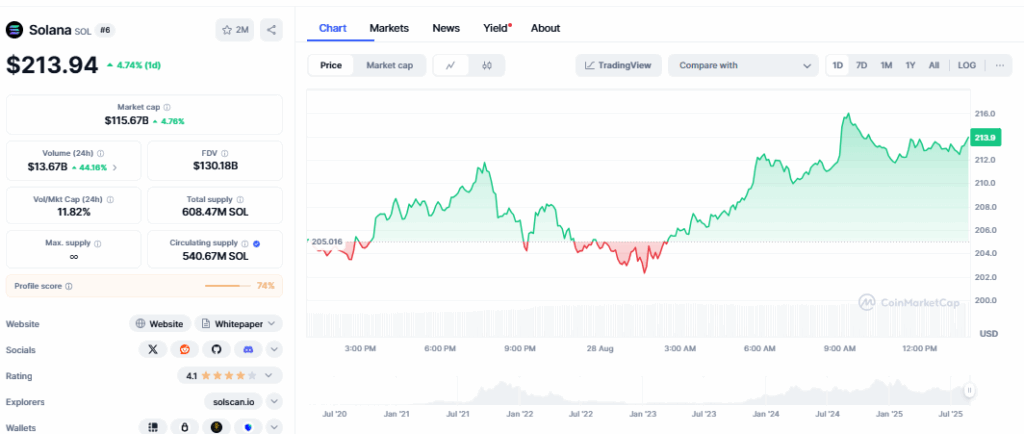Select the line chart icon
1024x434 pixels.
[x=451, y=65]
